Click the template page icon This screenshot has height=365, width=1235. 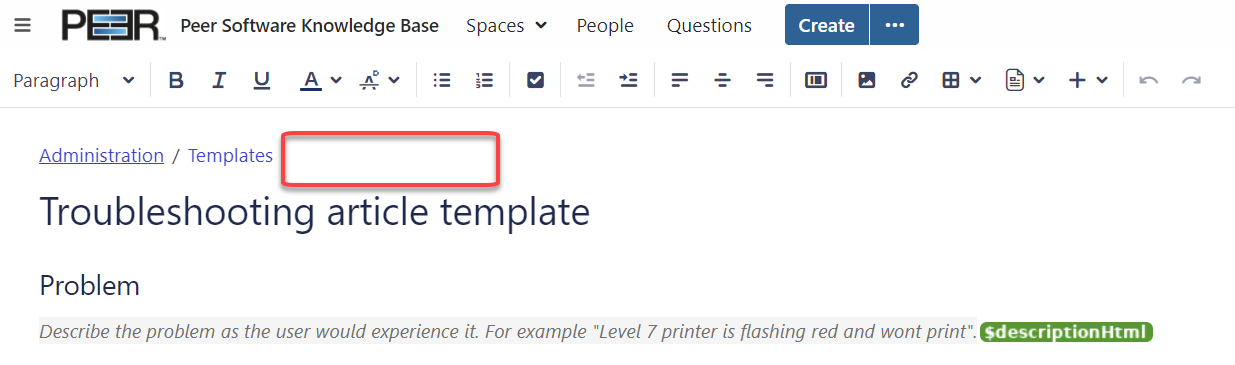[x=1015, y=80]
